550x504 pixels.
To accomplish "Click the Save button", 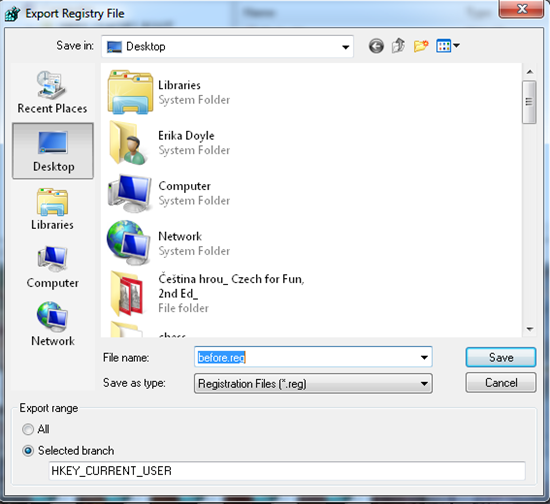I will point(501,357).
